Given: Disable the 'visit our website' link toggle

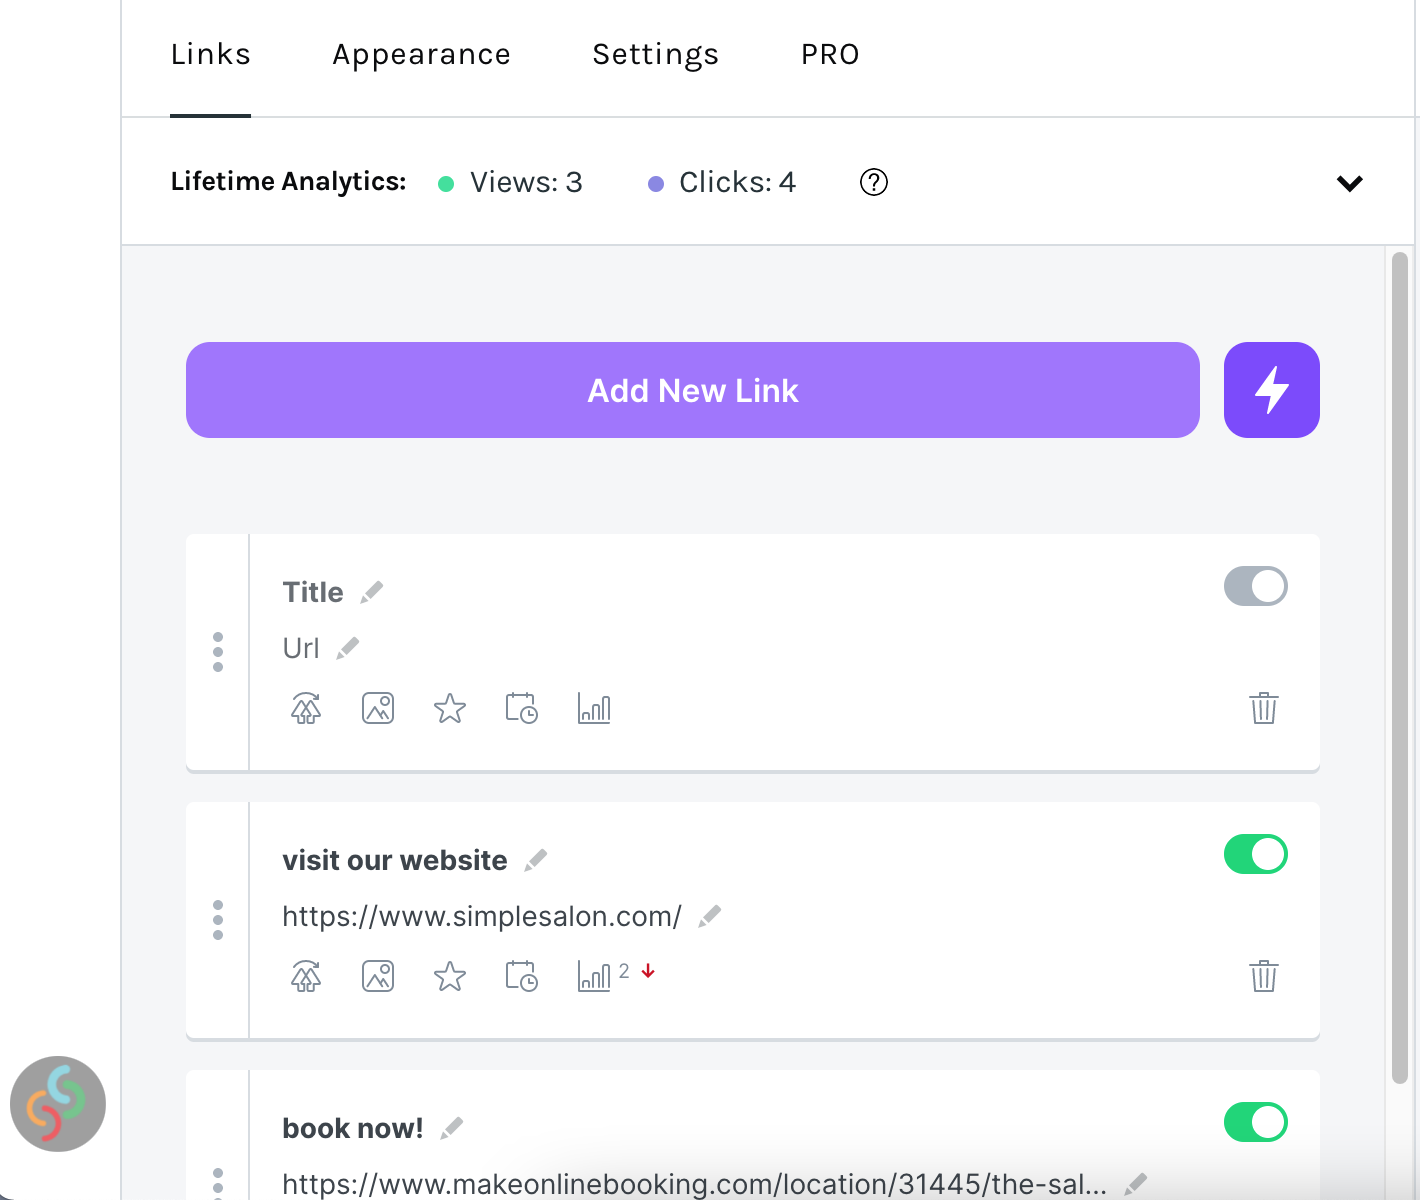Looking at the screenshot, I should pos(1256,854).
